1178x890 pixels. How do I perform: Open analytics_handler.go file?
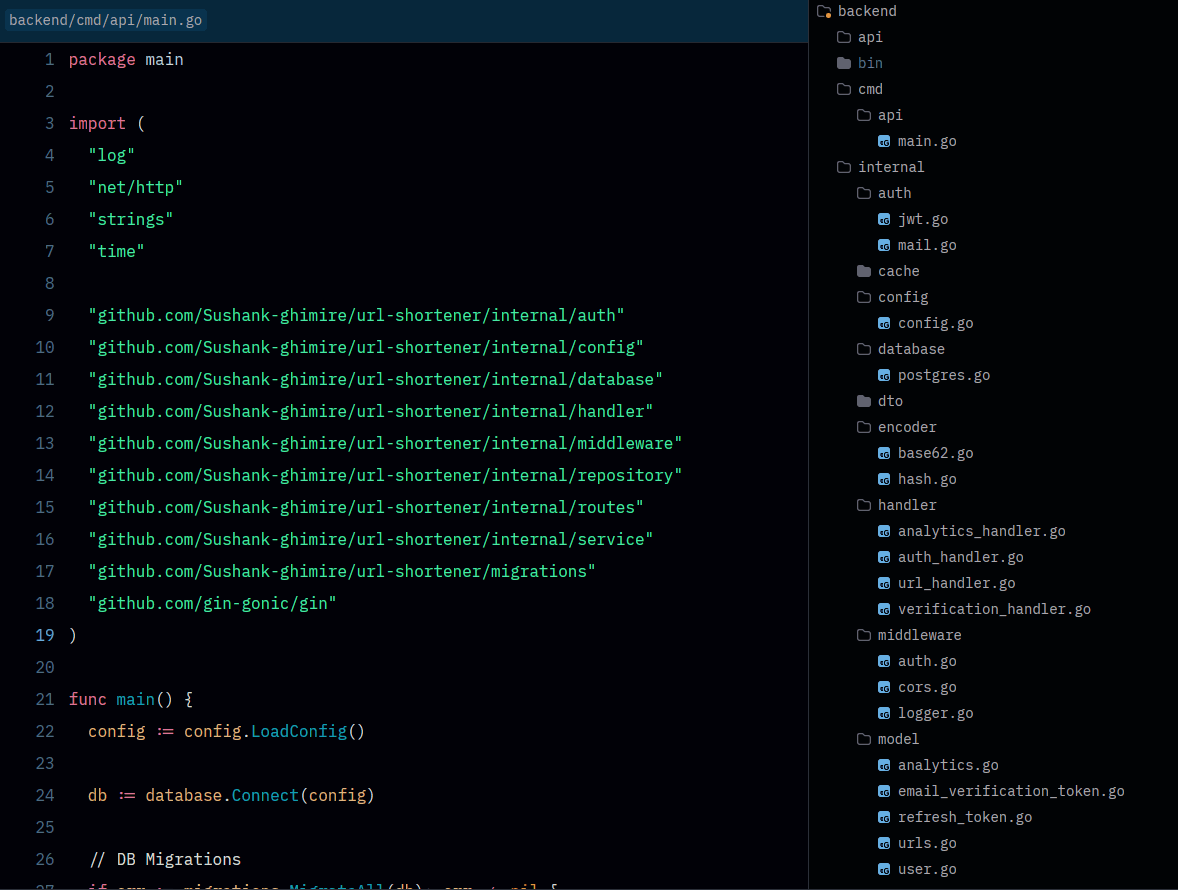(982, 532)
